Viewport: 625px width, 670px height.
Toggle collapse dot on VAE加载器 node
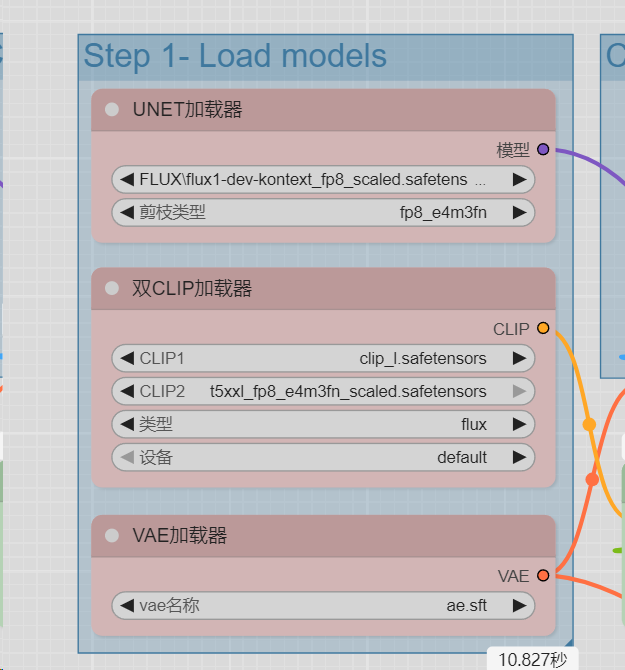tap(112, 536)
